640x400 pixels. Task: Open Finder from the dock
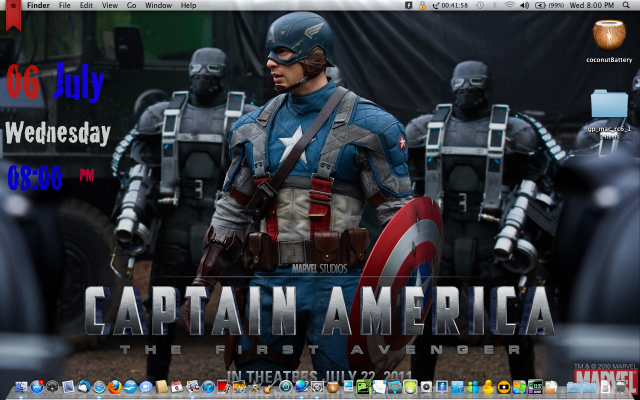pos(22,386)
